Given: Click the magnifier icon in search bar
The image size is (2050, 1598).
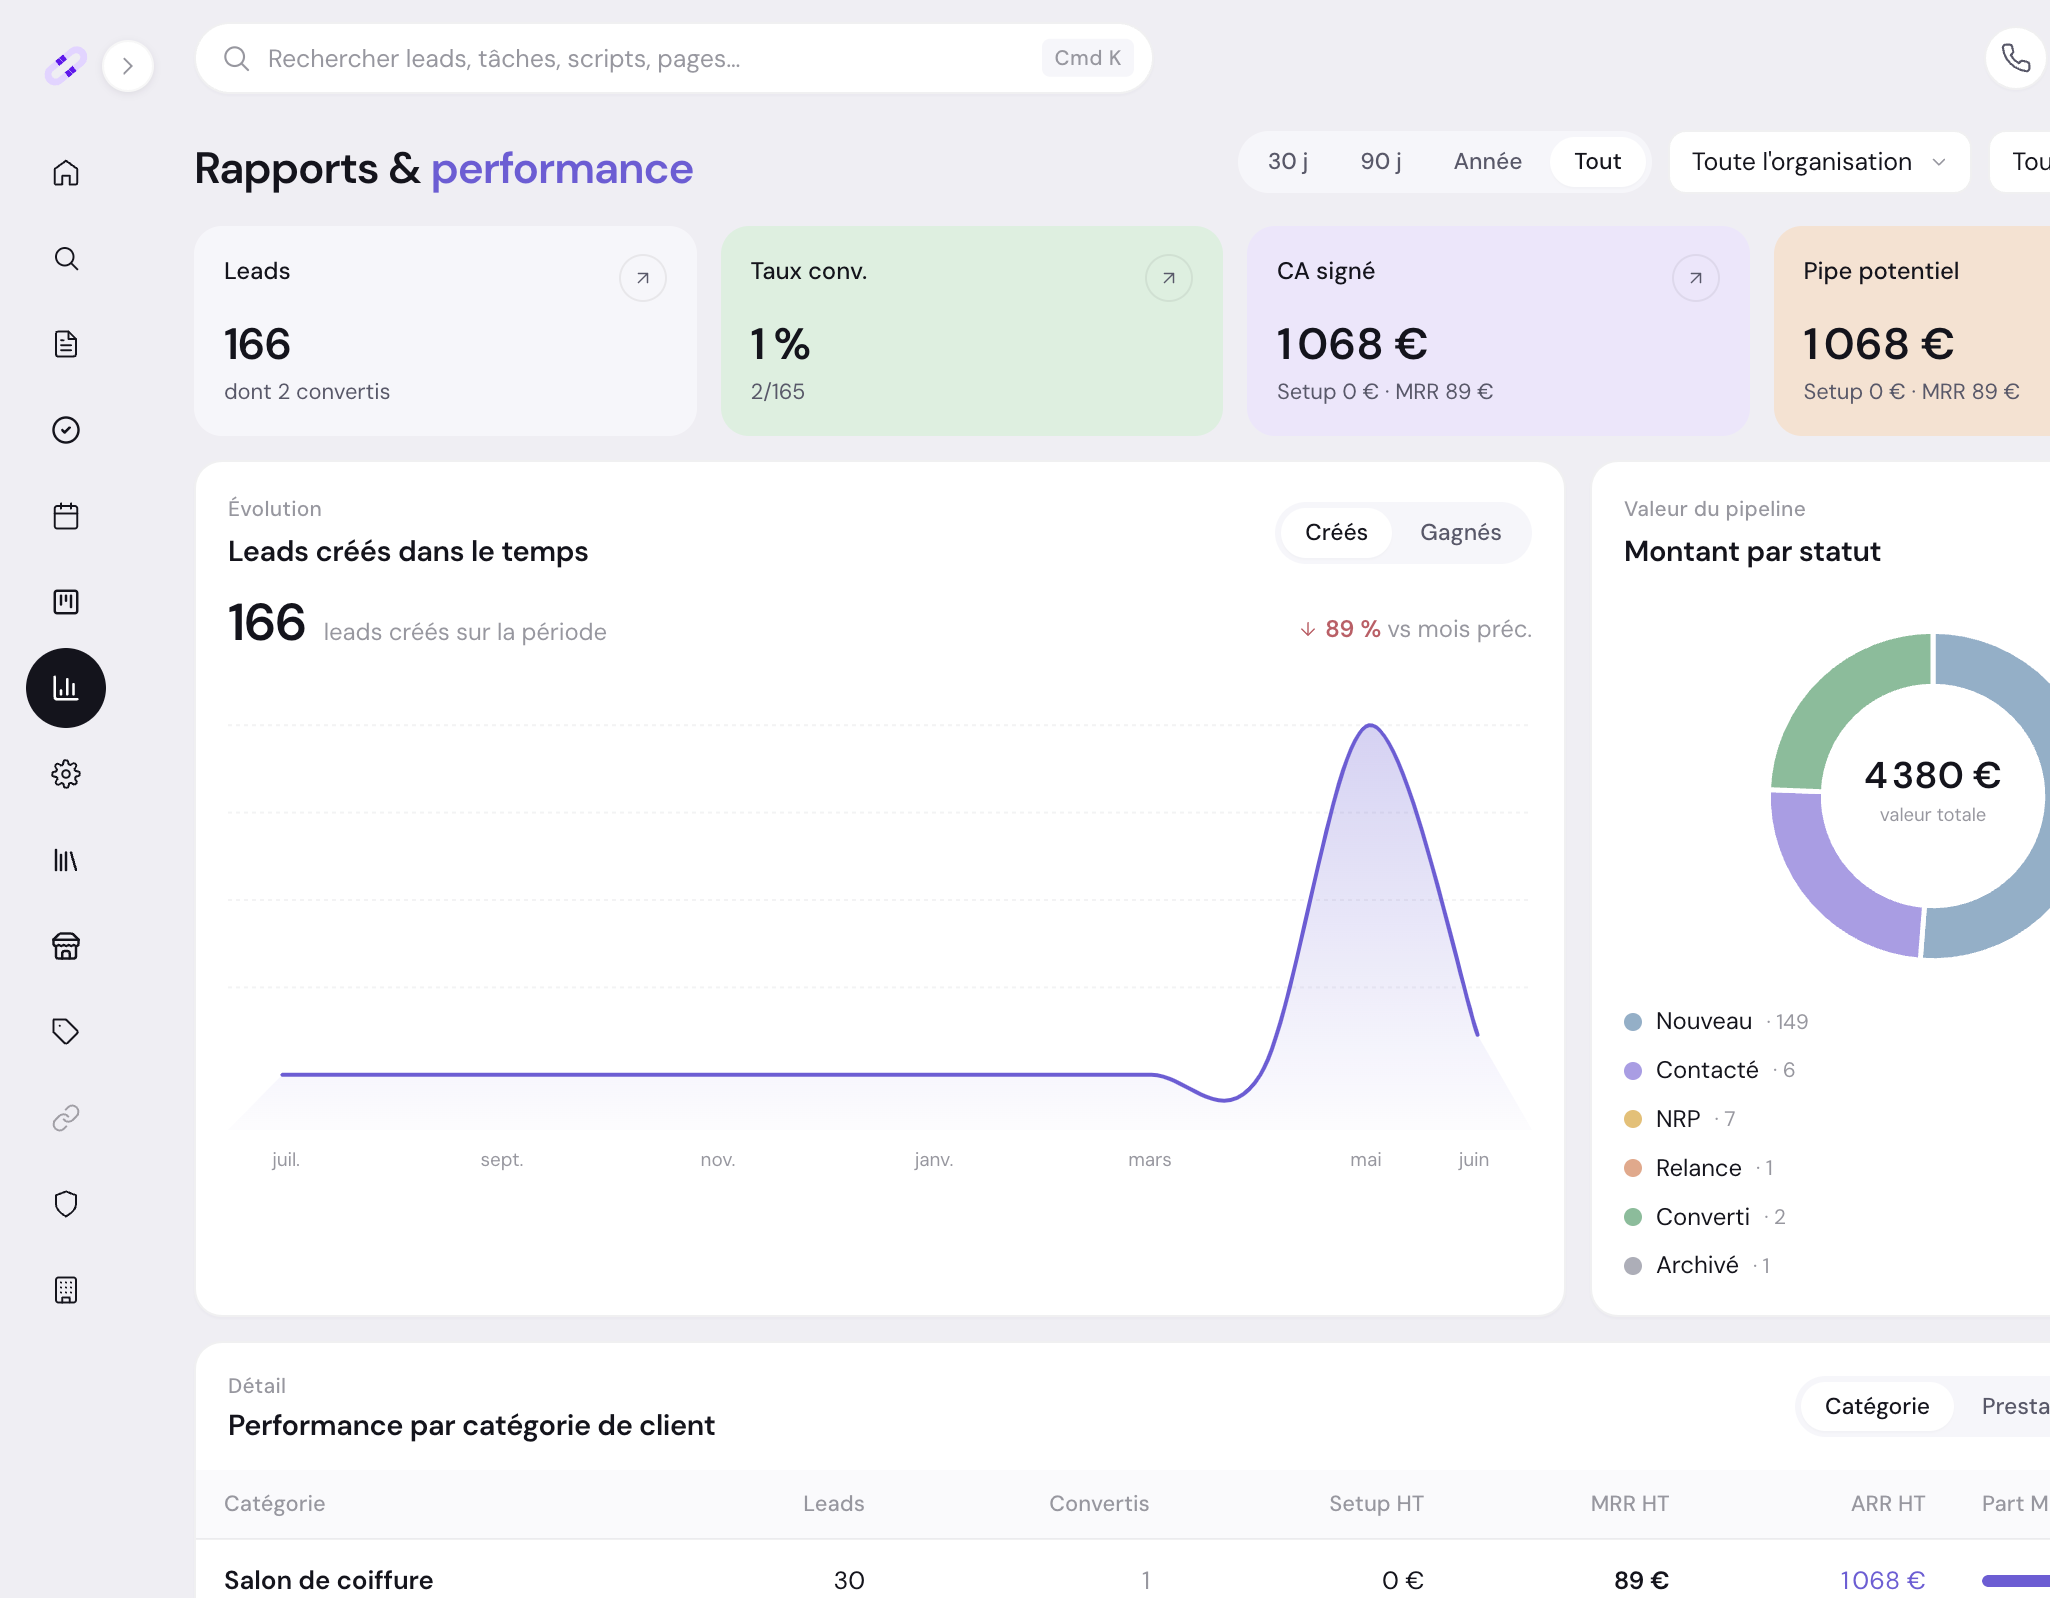Looking at the screenshot, I should 236,59.
